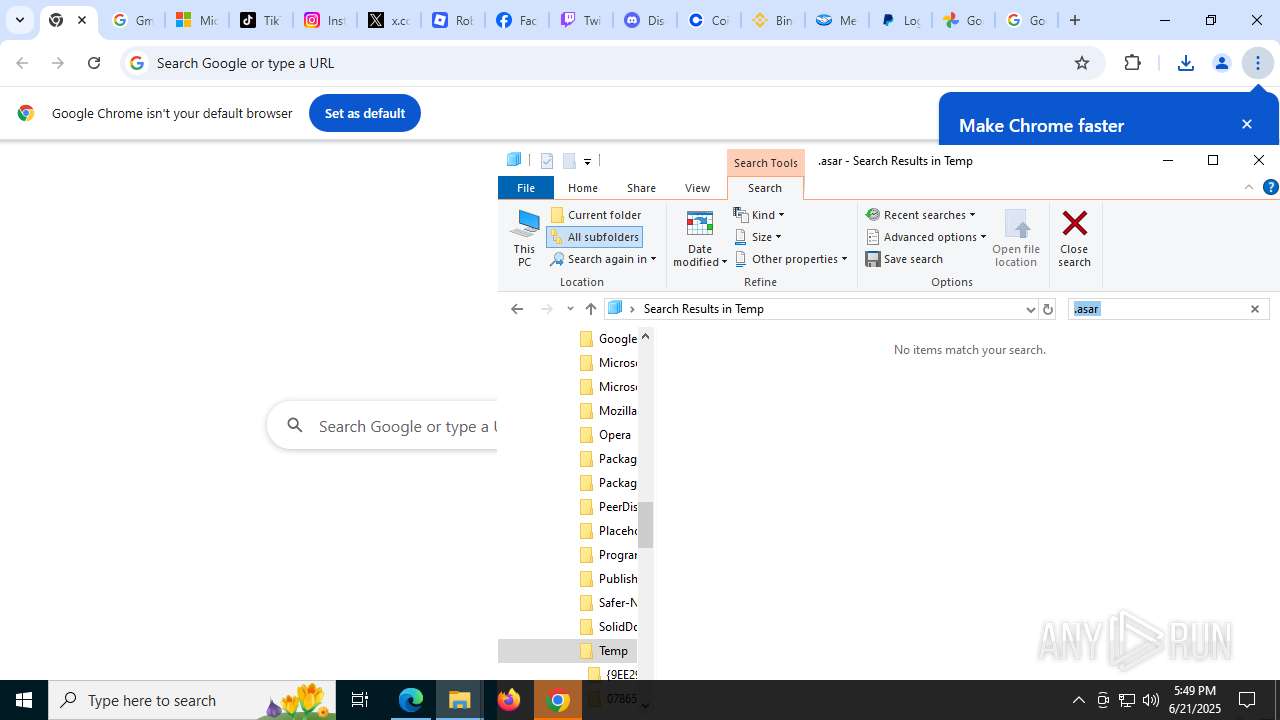Open the Kind filter dropdown
The width and height of the screenshot is (1280, 720).
click(x=759, y=215)
